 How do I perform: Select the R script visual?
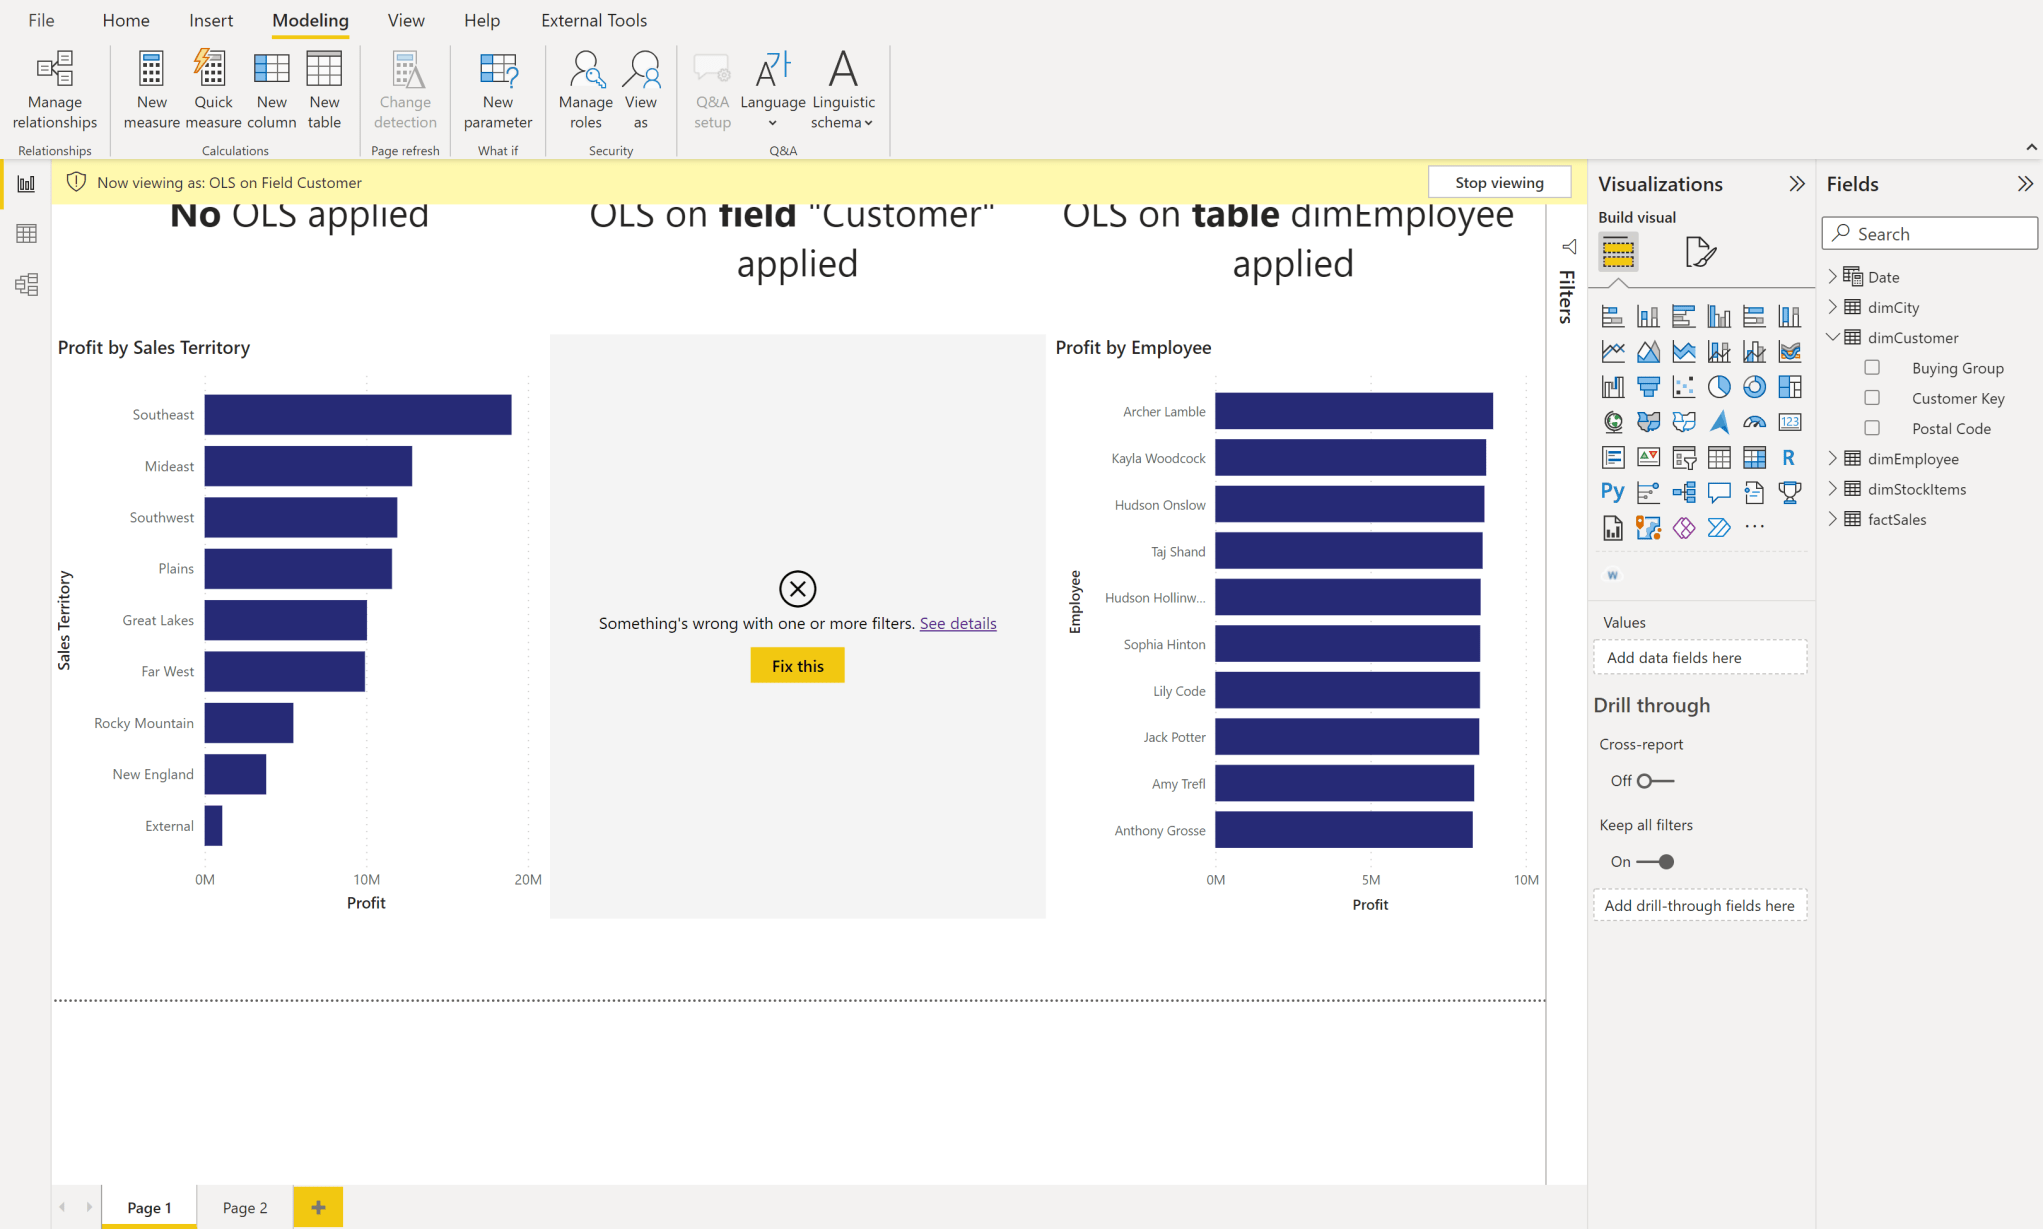[1790, 457]
